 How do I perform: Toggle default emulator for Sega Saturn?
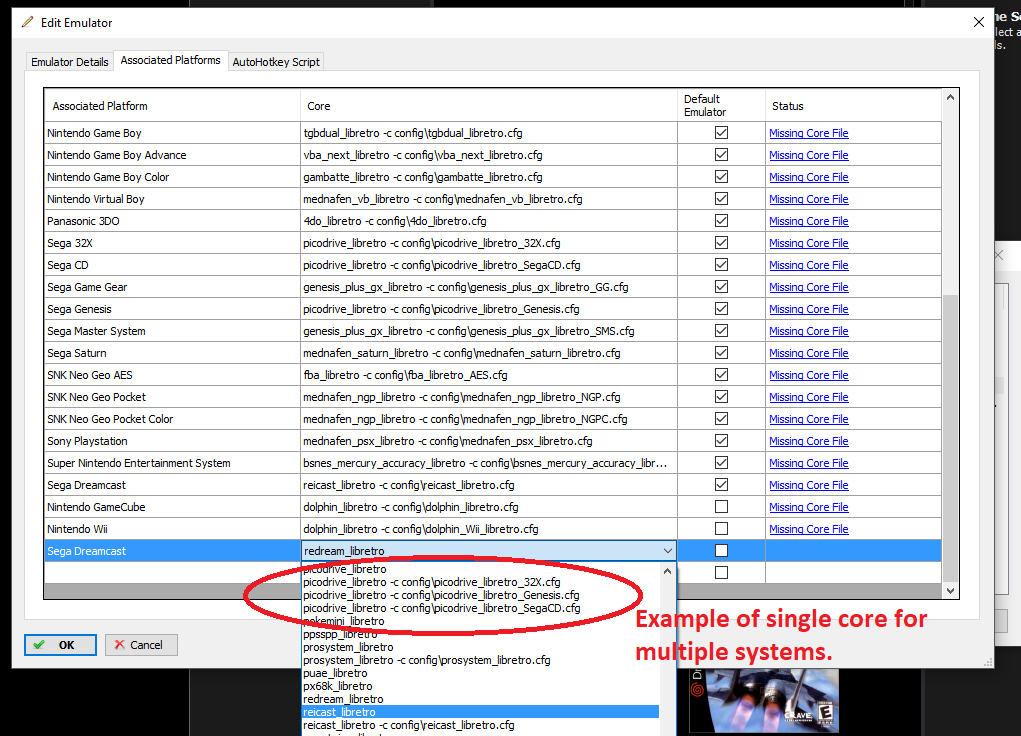point(721,353)
